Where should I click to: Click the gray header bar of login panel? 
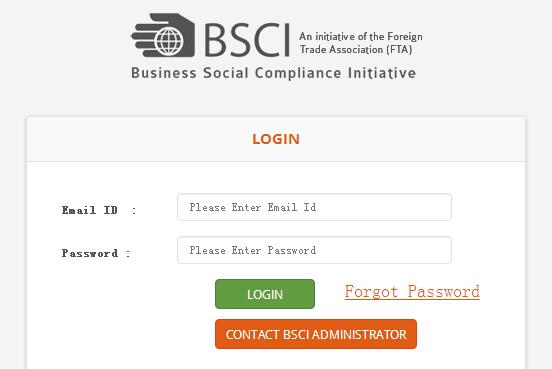(x=276, y=139)
